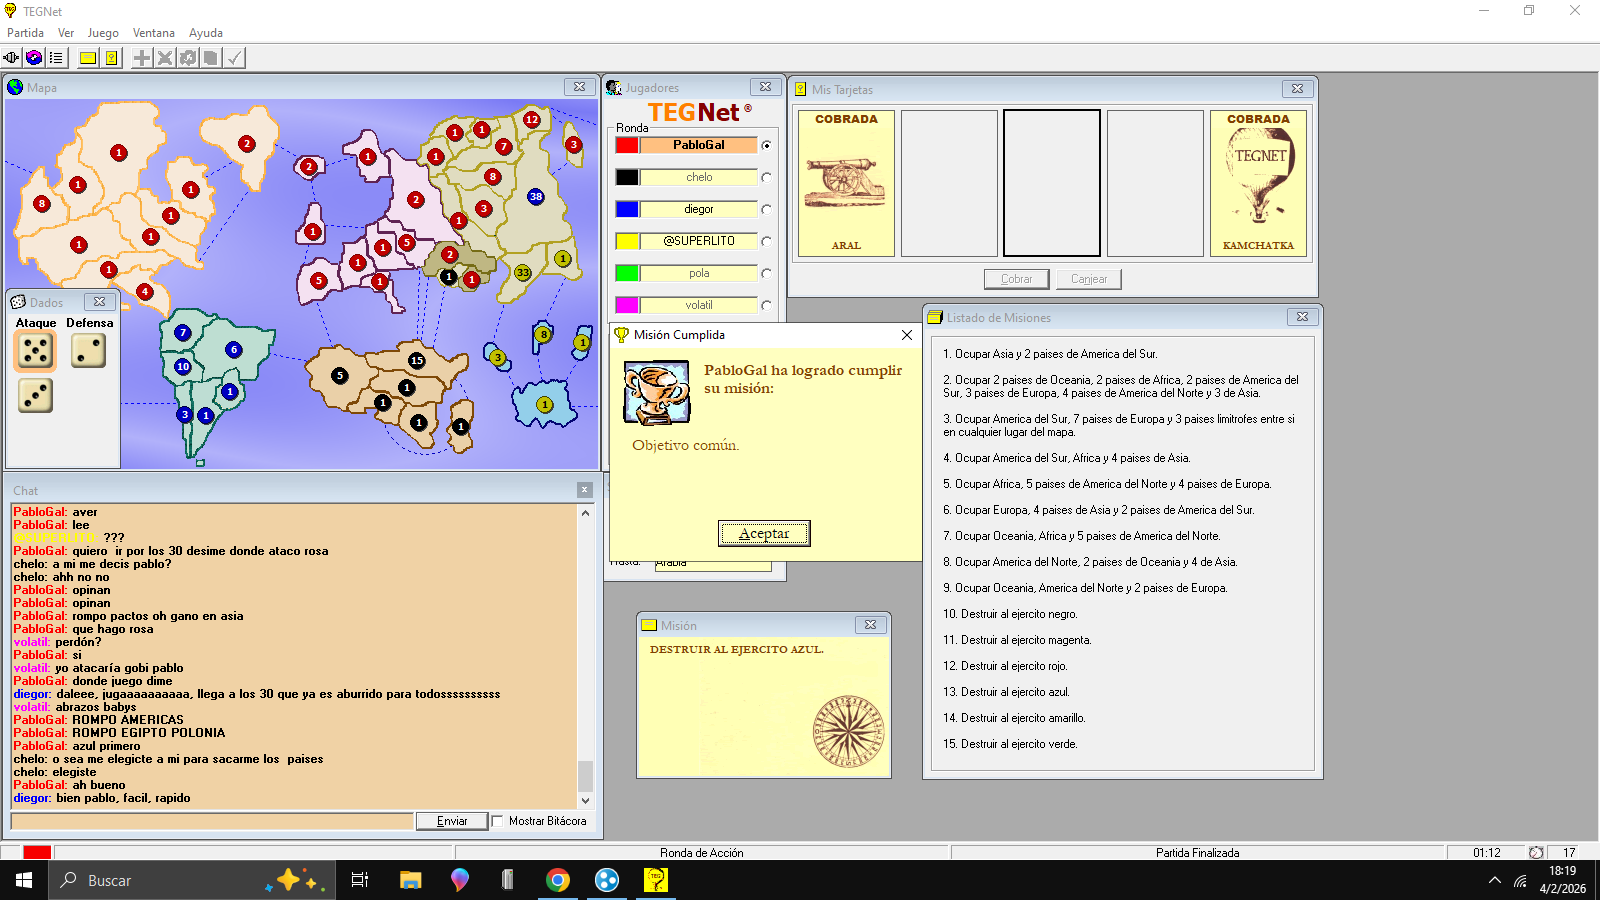Click diegor's blue color swatch
Image resolution: width=1600 pixels, height=900 pixels.
627,209
